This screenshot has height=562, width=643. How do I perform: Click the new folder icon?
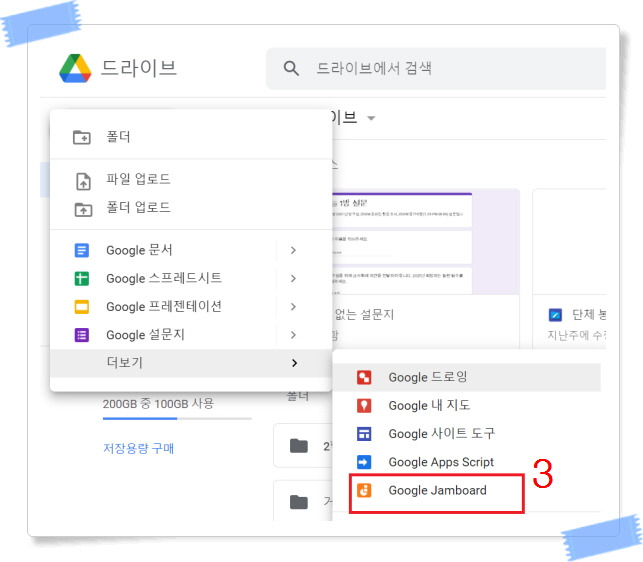coord(82,137)
